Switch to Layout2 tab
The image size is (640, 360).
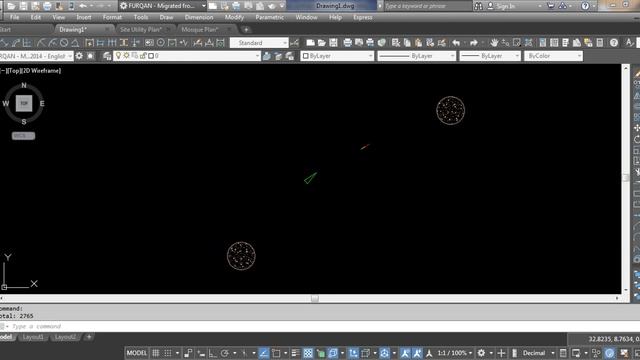[65, 337]
